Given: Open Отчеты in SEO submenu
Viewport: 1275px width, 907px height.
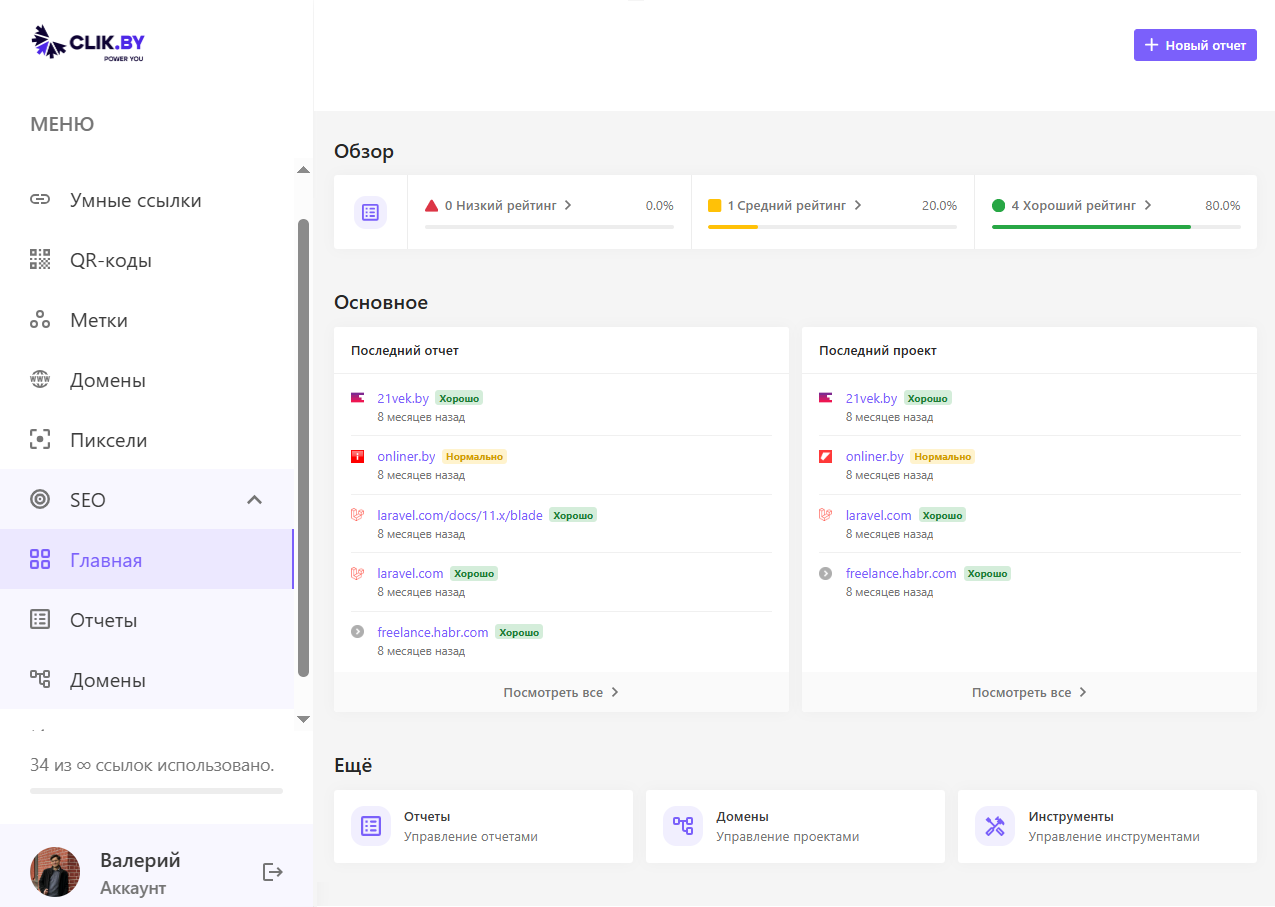Looking at the screenshot, I should [103, 621].
